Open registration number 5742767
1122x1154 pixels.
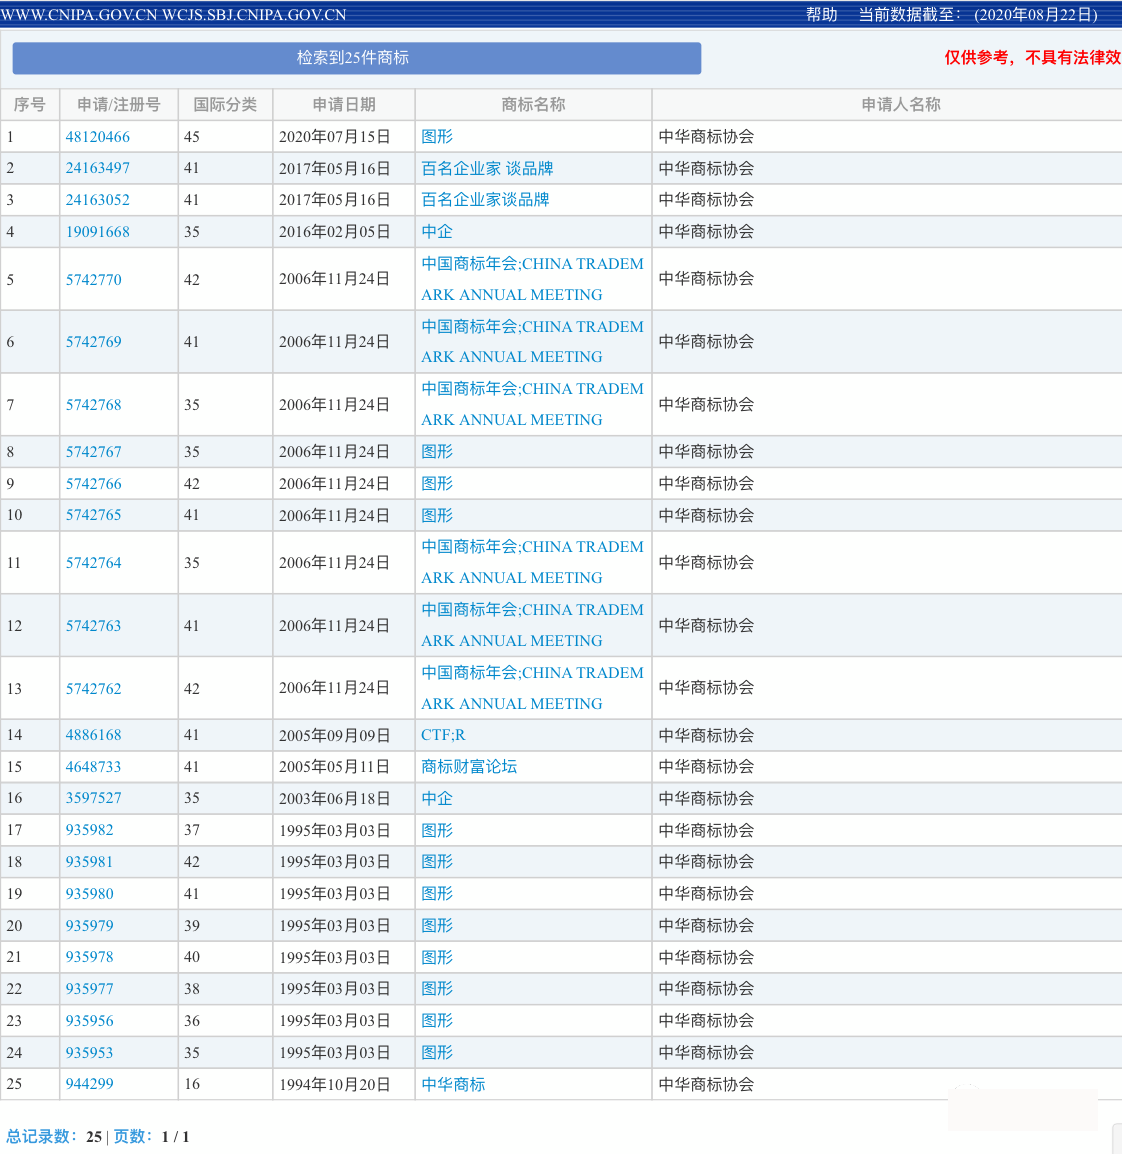tap(93, 452)
